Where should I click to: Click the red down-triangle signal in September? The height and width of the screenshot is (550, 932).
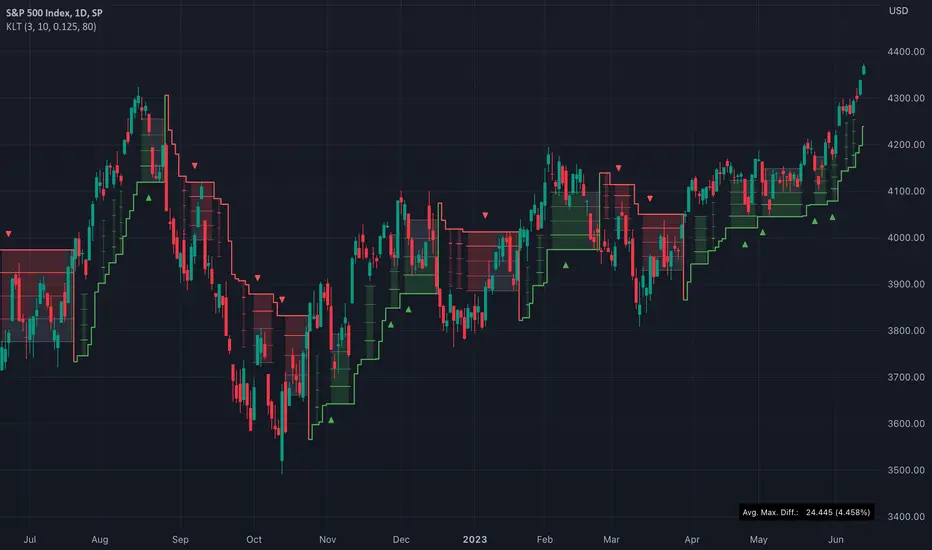[195, 166]
